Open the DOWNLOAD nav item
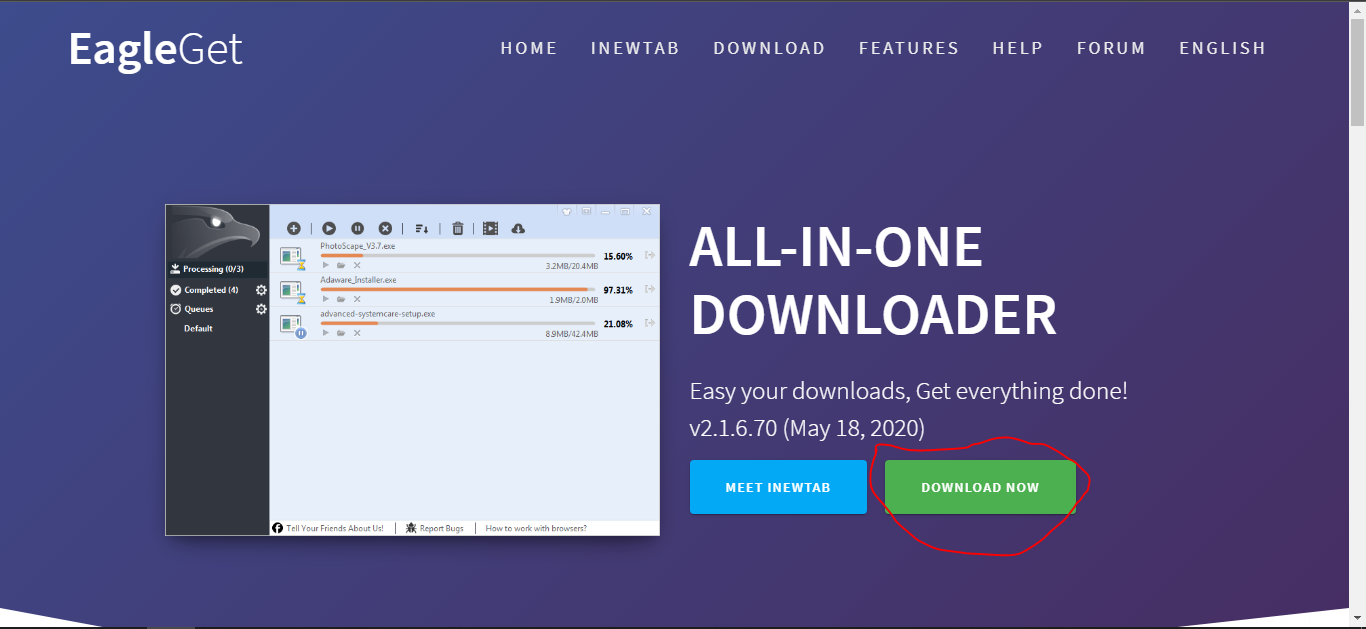The image size is (1366, 629). click(769, 48)
